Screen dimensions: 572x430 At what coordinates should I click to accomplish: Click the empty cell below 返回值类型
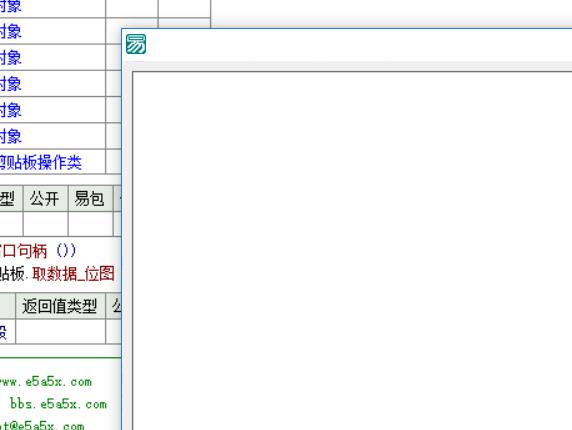click(60, 332)
